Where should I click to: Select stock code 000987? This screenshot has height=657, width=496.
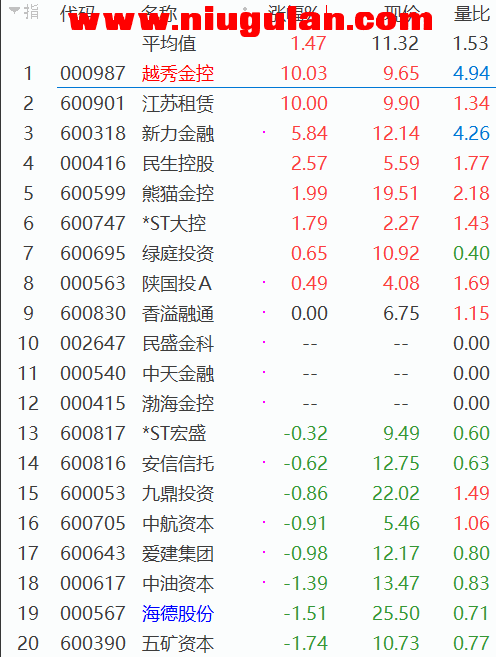[93, 73]
